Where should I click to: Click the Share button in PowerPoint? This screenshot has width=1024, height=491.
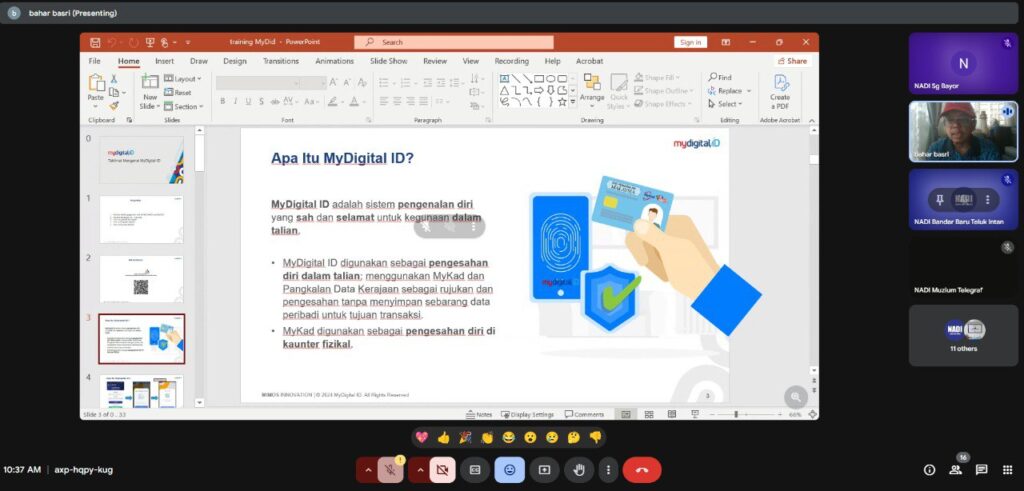(x=791, y=61)
